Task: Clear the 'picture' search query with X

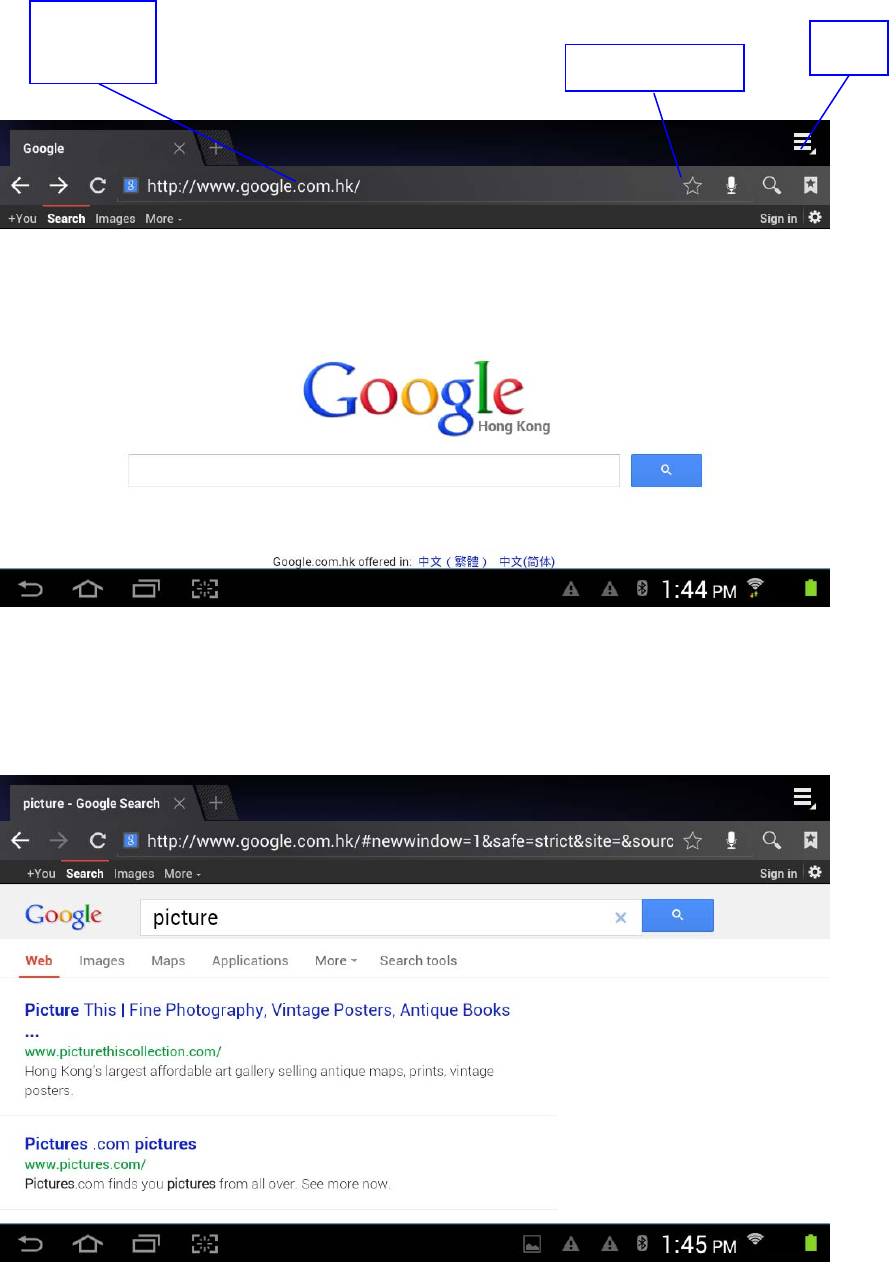Action: (x=621, y=917)
